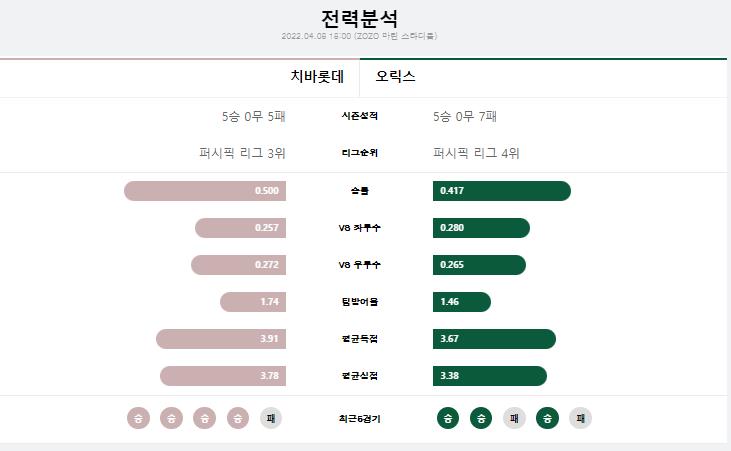731x451 pixels.
Task: Click 치바롯데's first recent-game 승 circle
Action: 138,418
